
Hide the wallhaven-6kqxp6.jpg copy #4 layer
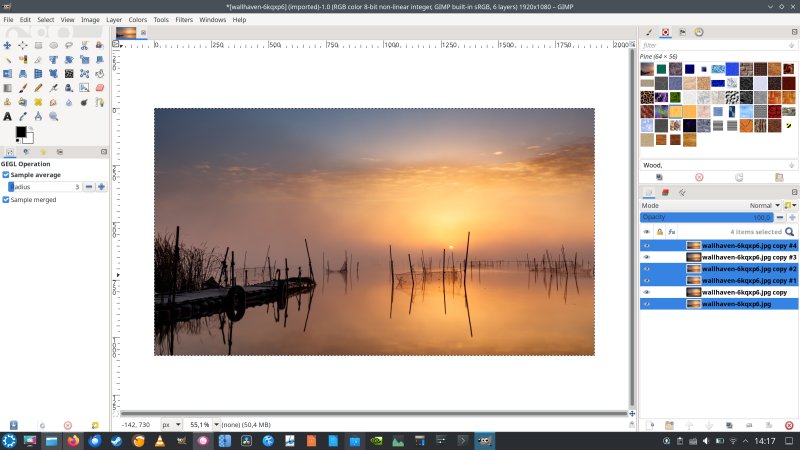coord(646,245)
